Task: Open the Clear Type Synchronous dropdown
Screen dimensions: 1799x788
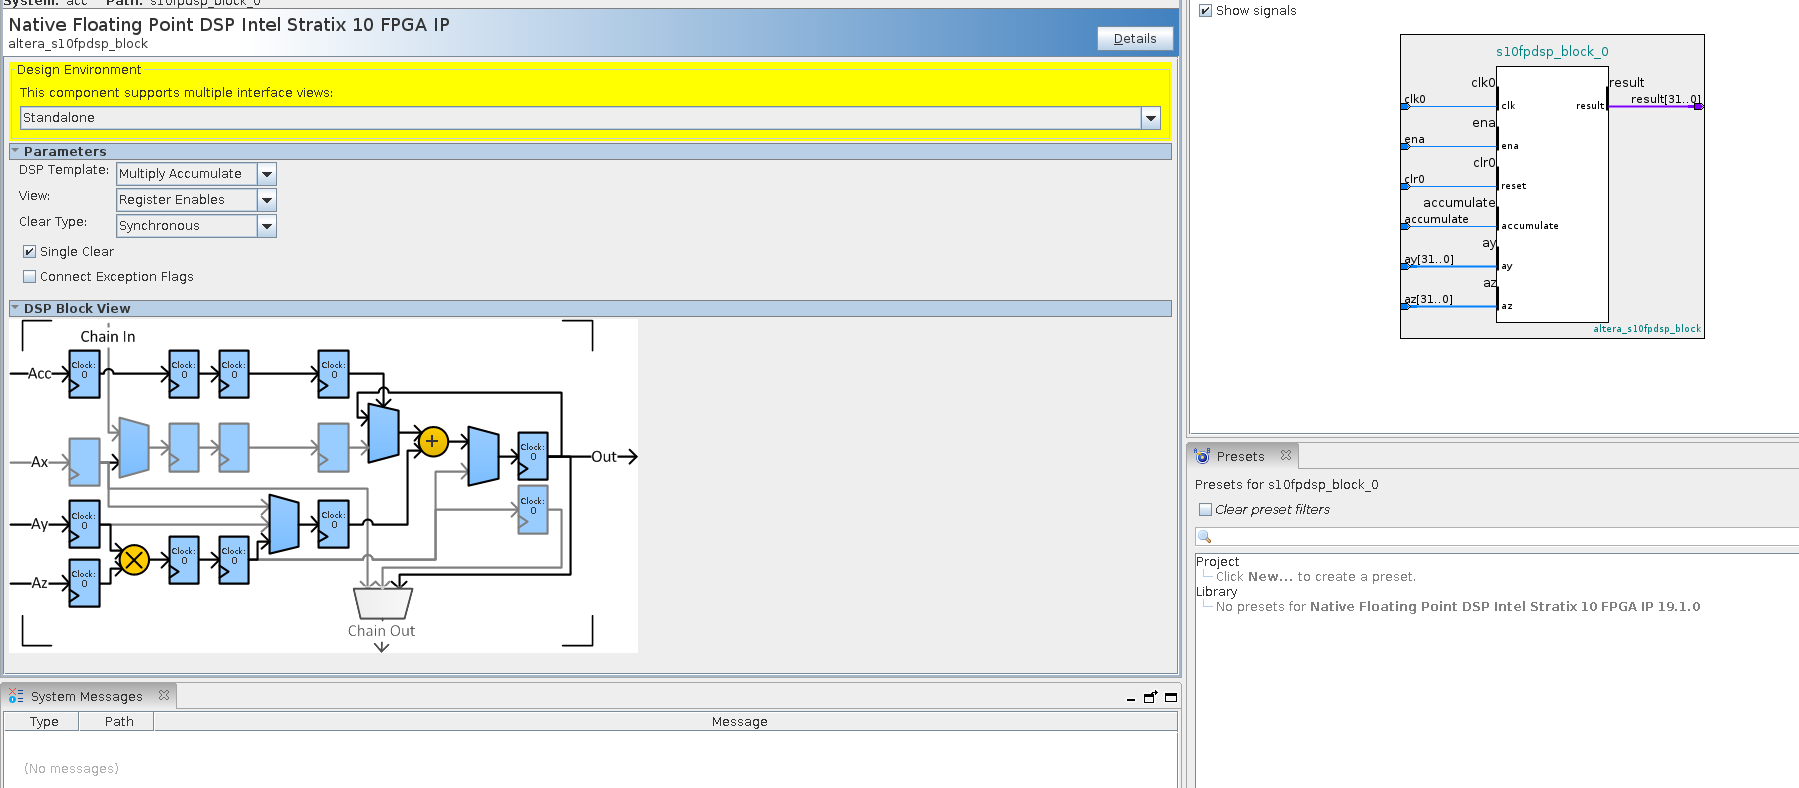Action: [x=267, y=226]
